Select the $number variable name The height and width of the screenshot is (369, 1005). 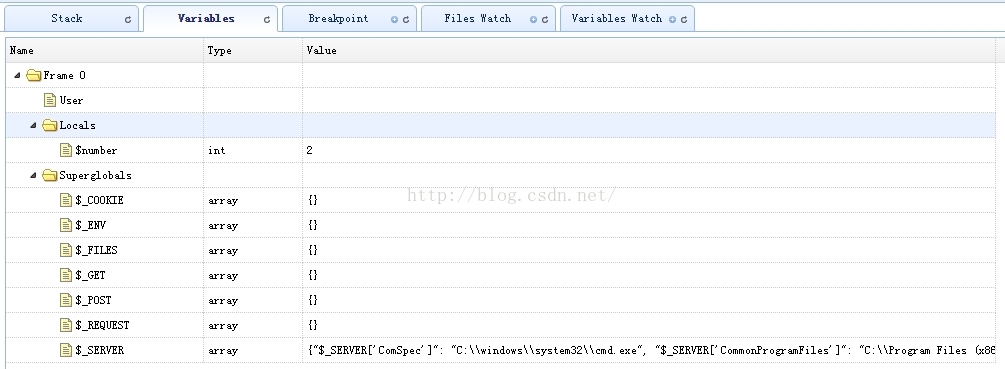[x=96, y=151]
